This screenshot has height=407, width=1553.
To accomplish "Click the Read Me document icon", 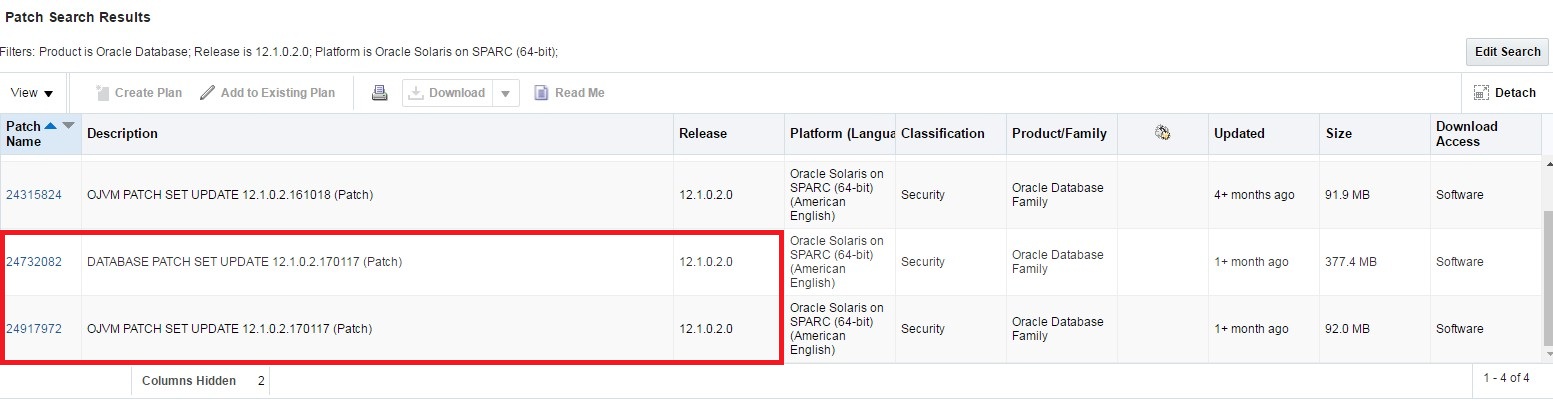I will [541, 93].
